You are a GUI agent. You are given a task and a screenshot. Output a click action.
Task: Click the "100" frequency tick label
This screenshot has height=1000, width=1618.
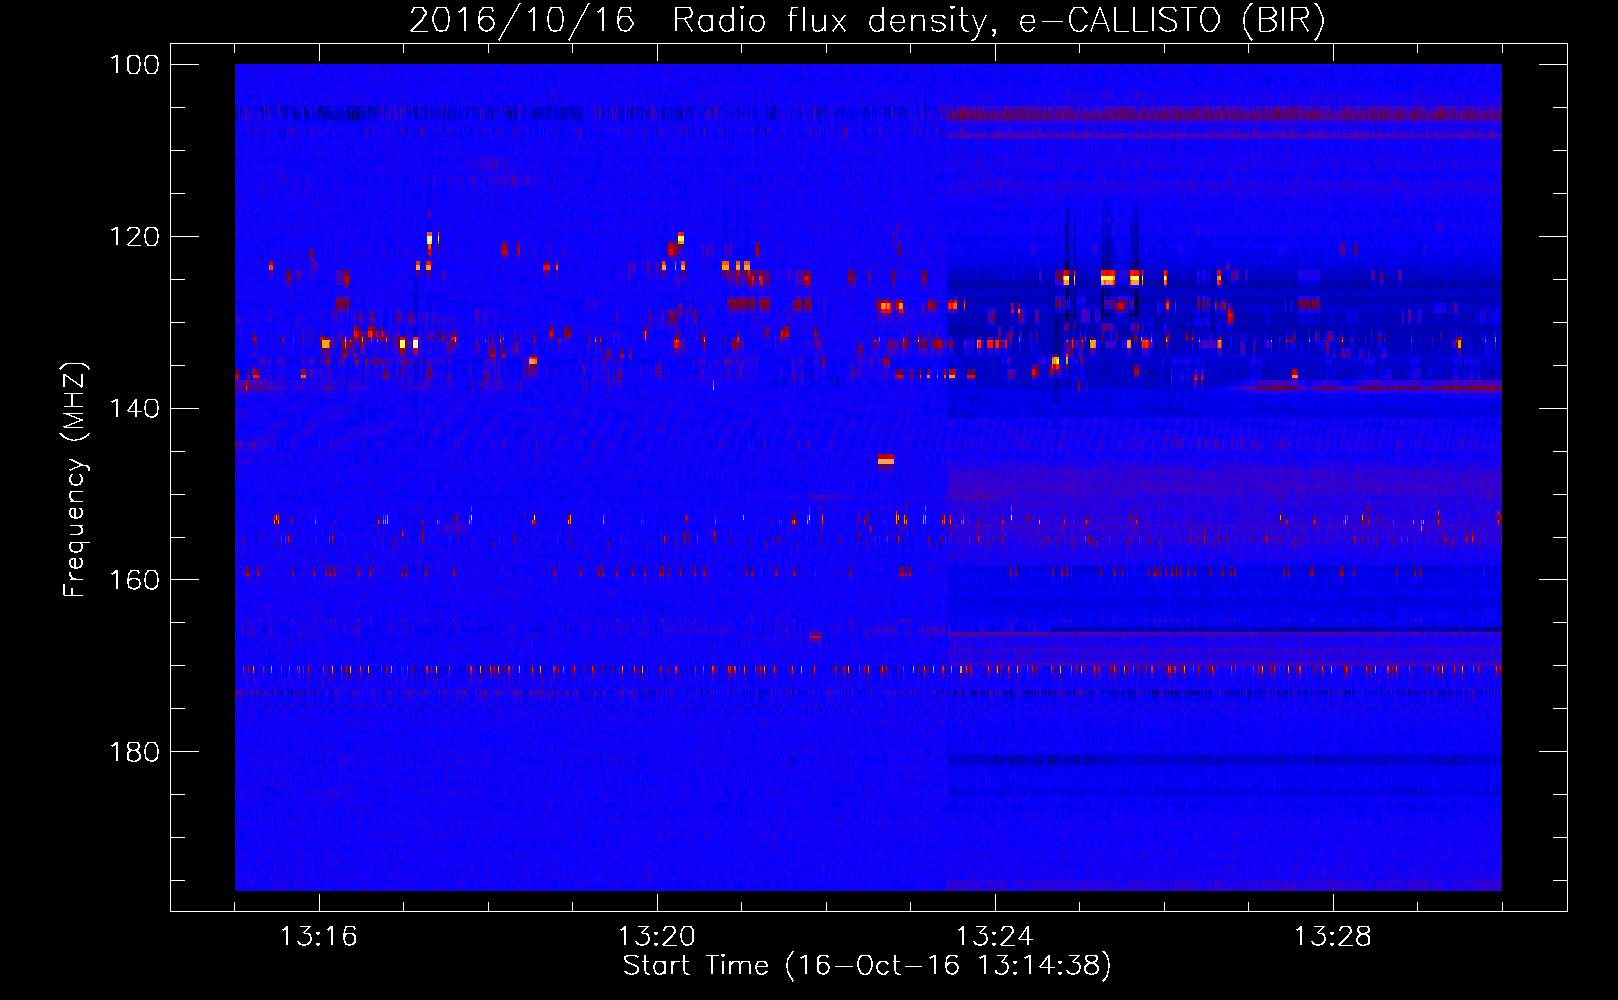pos(134,65)
